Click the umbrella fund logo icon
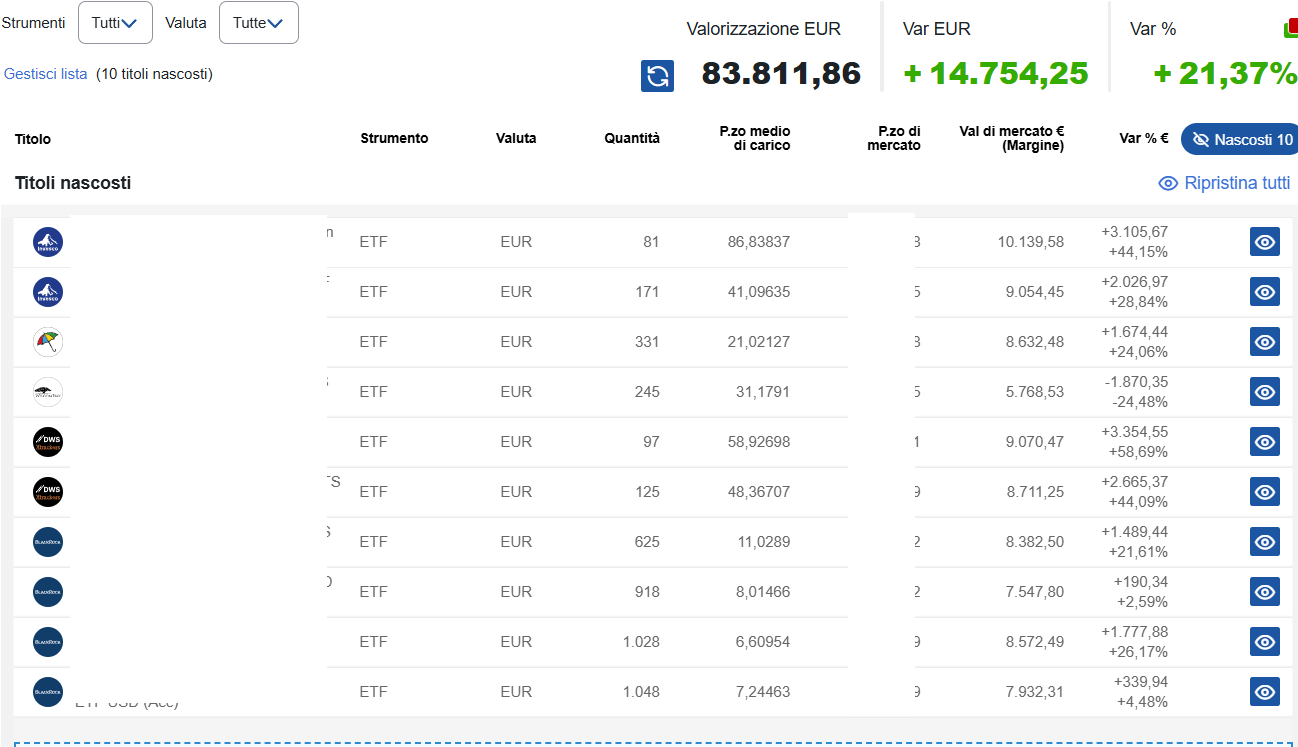The image size is (1298, 747). pyautogui.click(x=48, y=342)
